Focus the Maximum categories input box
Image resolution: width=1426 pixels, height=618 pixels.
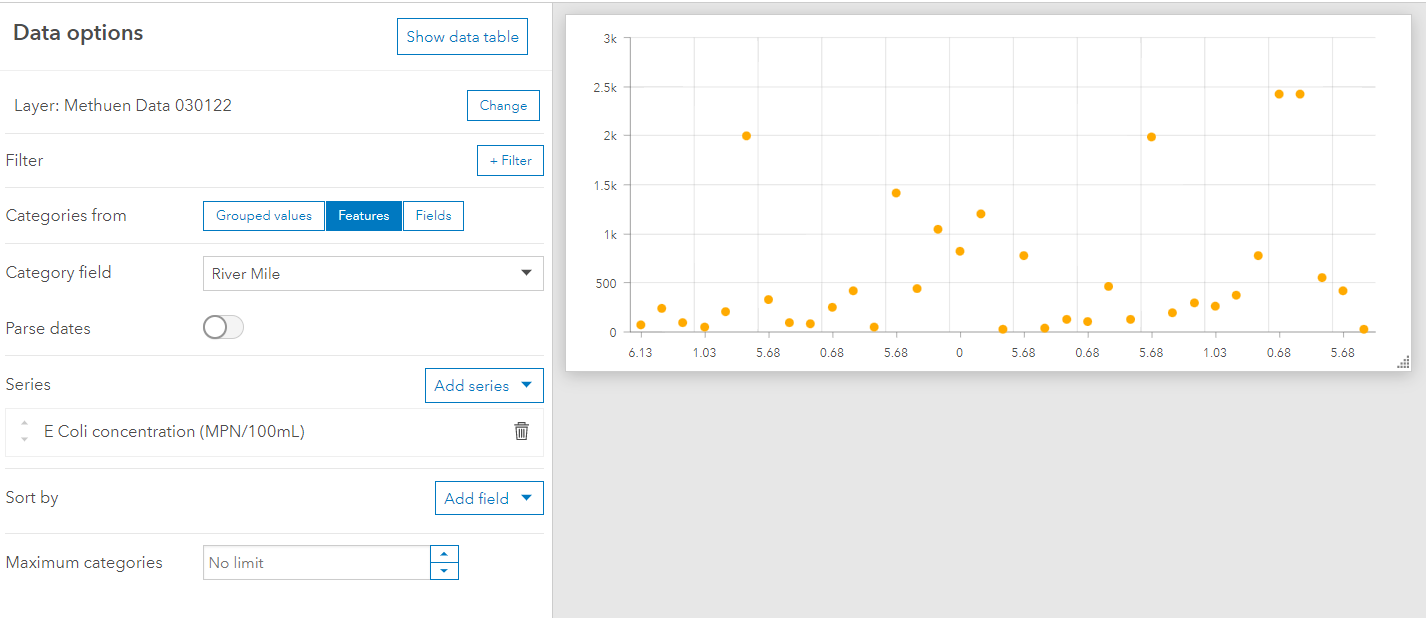click(316, 563)
